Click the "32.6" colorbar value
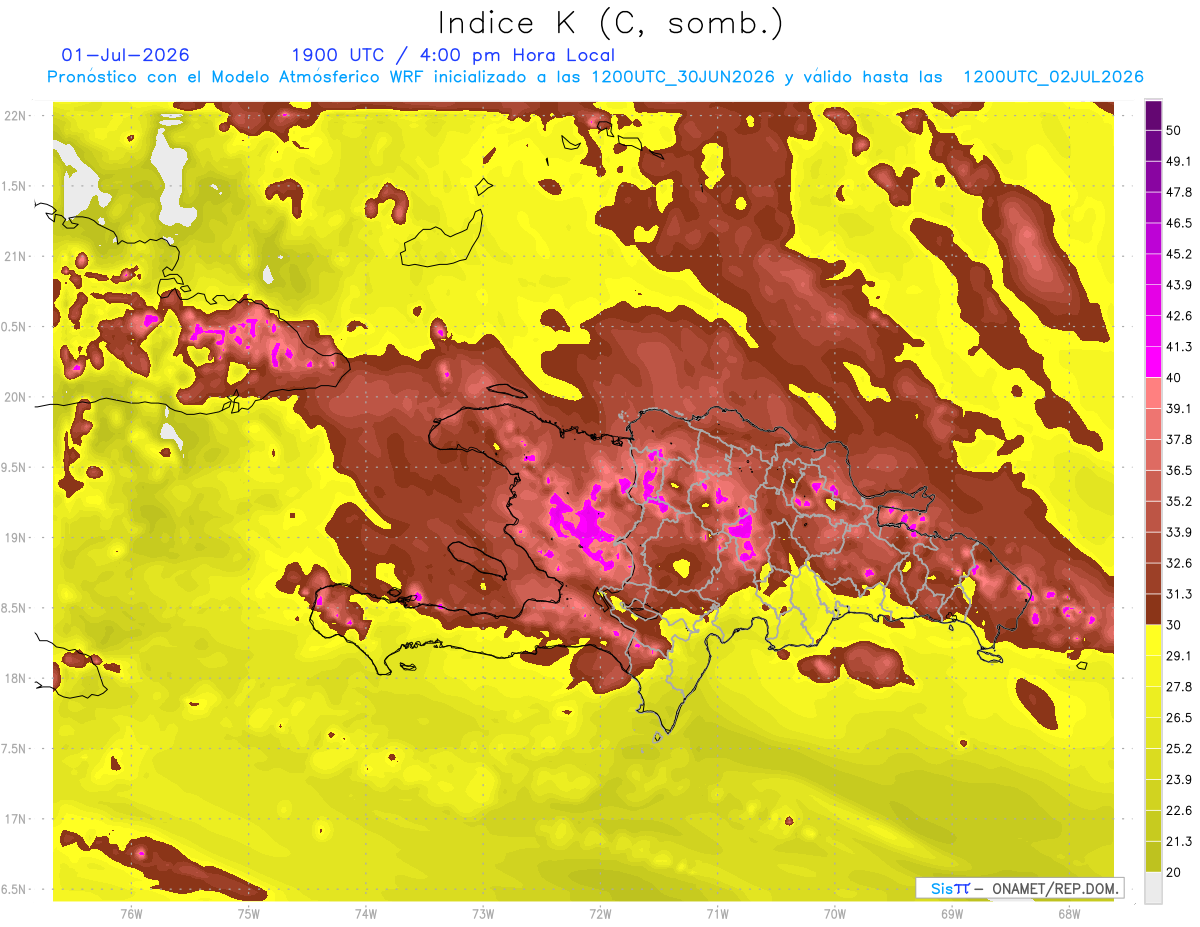This screenshot has width=1200, height=927. [1179, 563]
